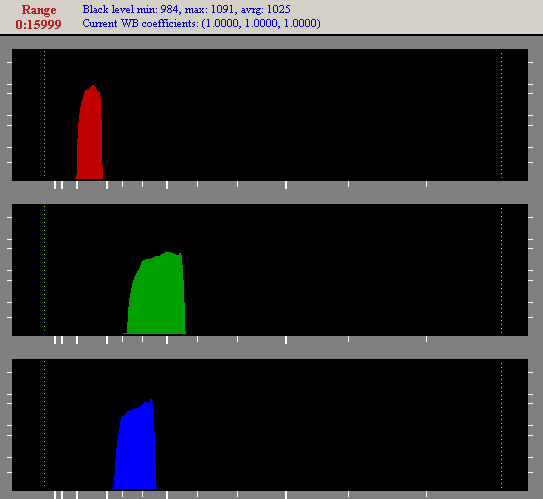
Task: Click right dotted marker in red panel
Action: 501,115
